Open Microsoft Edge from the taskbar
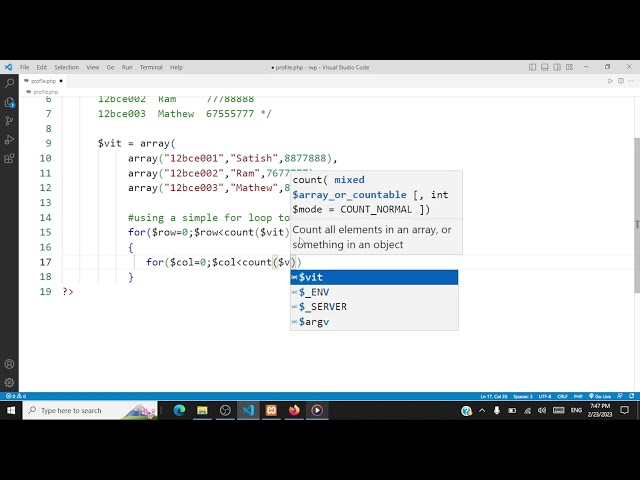Viewport: 640px width, 480px height. tap(179, 410)
